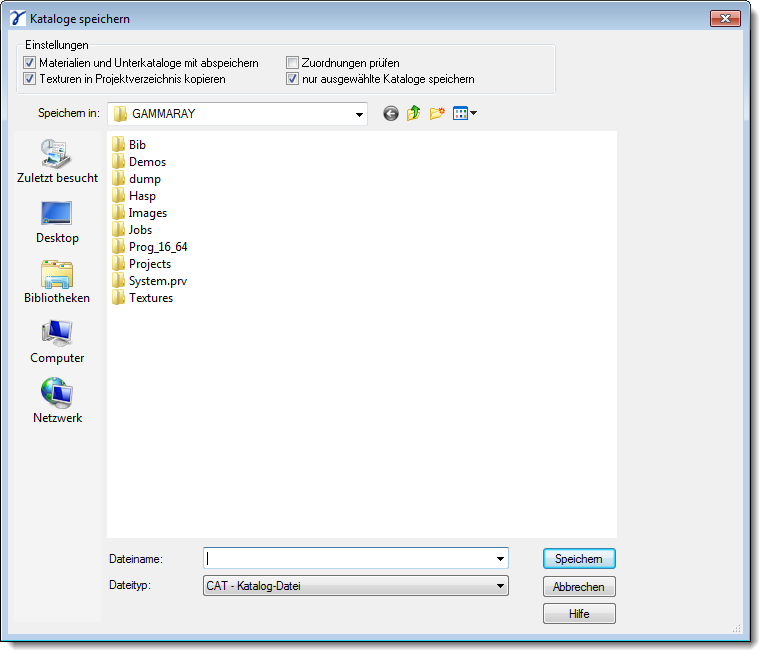Expand the Dateiname history dropdown arrow
This screenshot has width=766, height=657.
point(500,558)
